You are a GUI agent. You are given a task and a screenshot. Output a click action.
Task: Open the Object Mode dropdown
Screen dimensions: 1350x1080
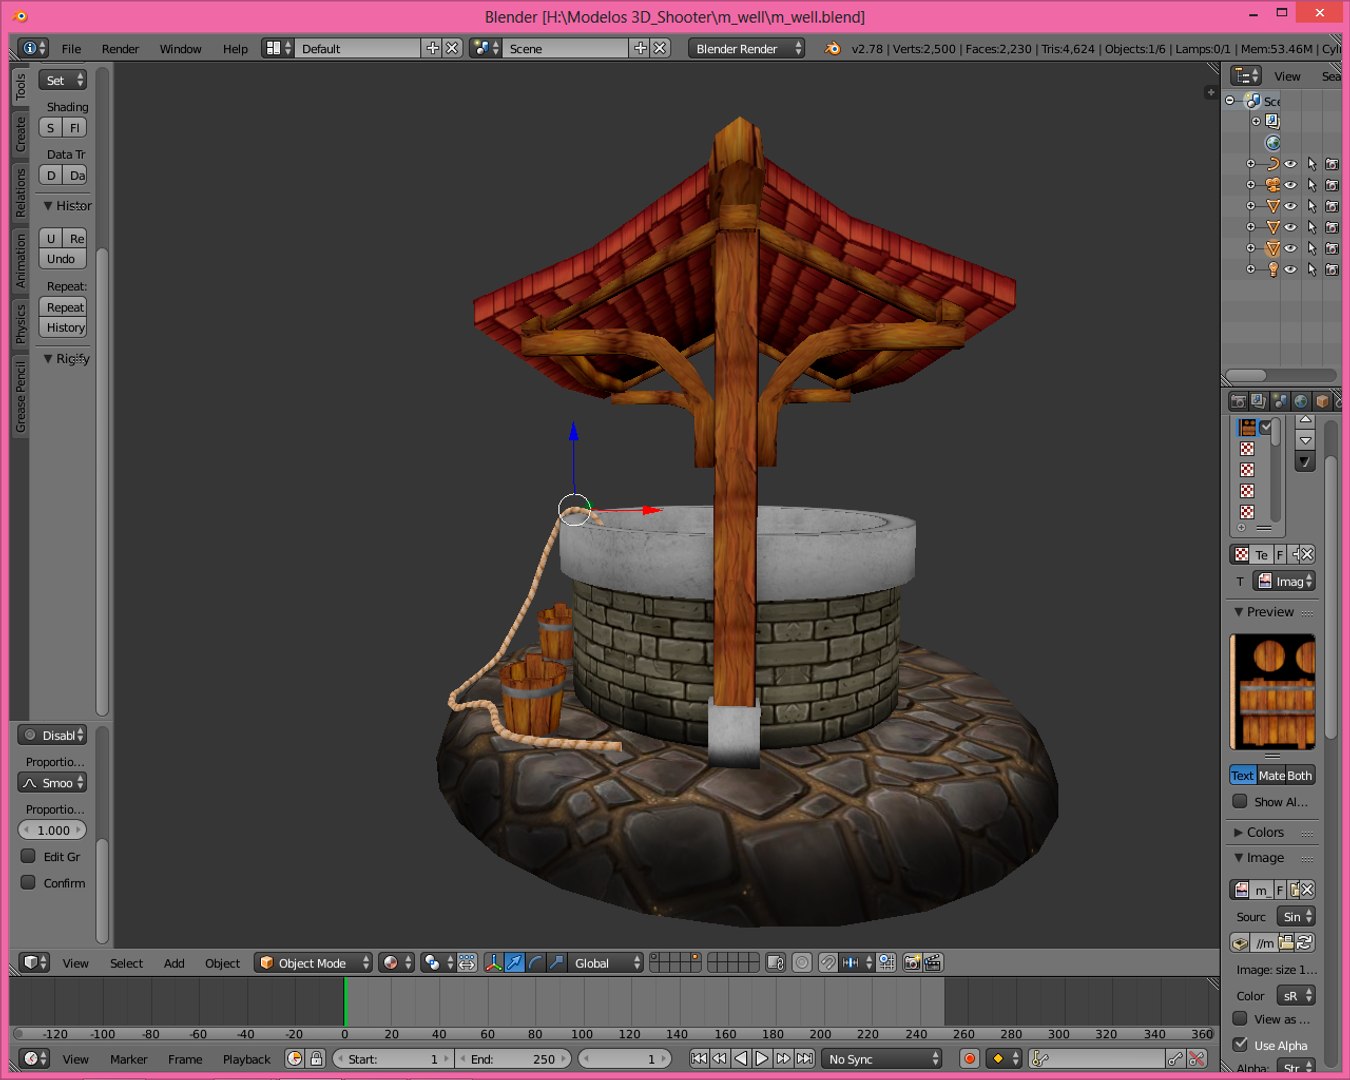click(x=313, y=963)
